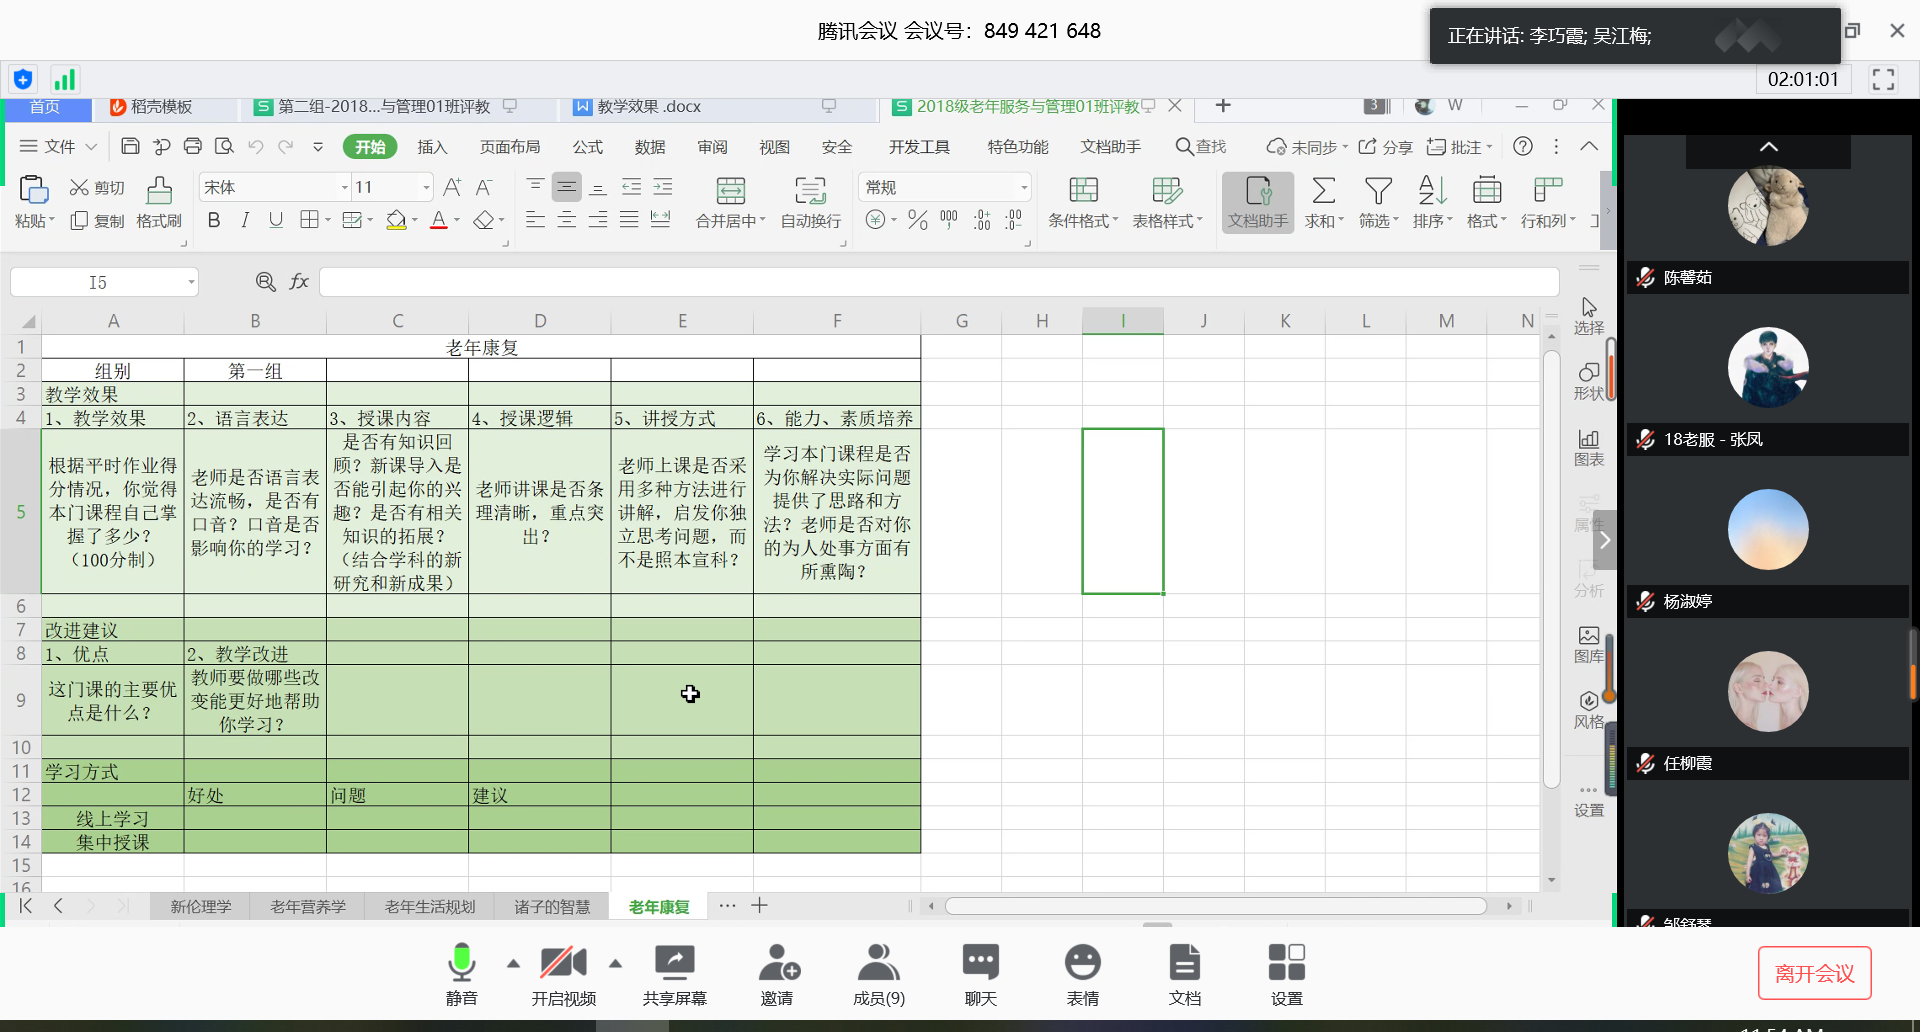Open the invite participants icon
1920x1032 pixels.
(x=777, y=963)
